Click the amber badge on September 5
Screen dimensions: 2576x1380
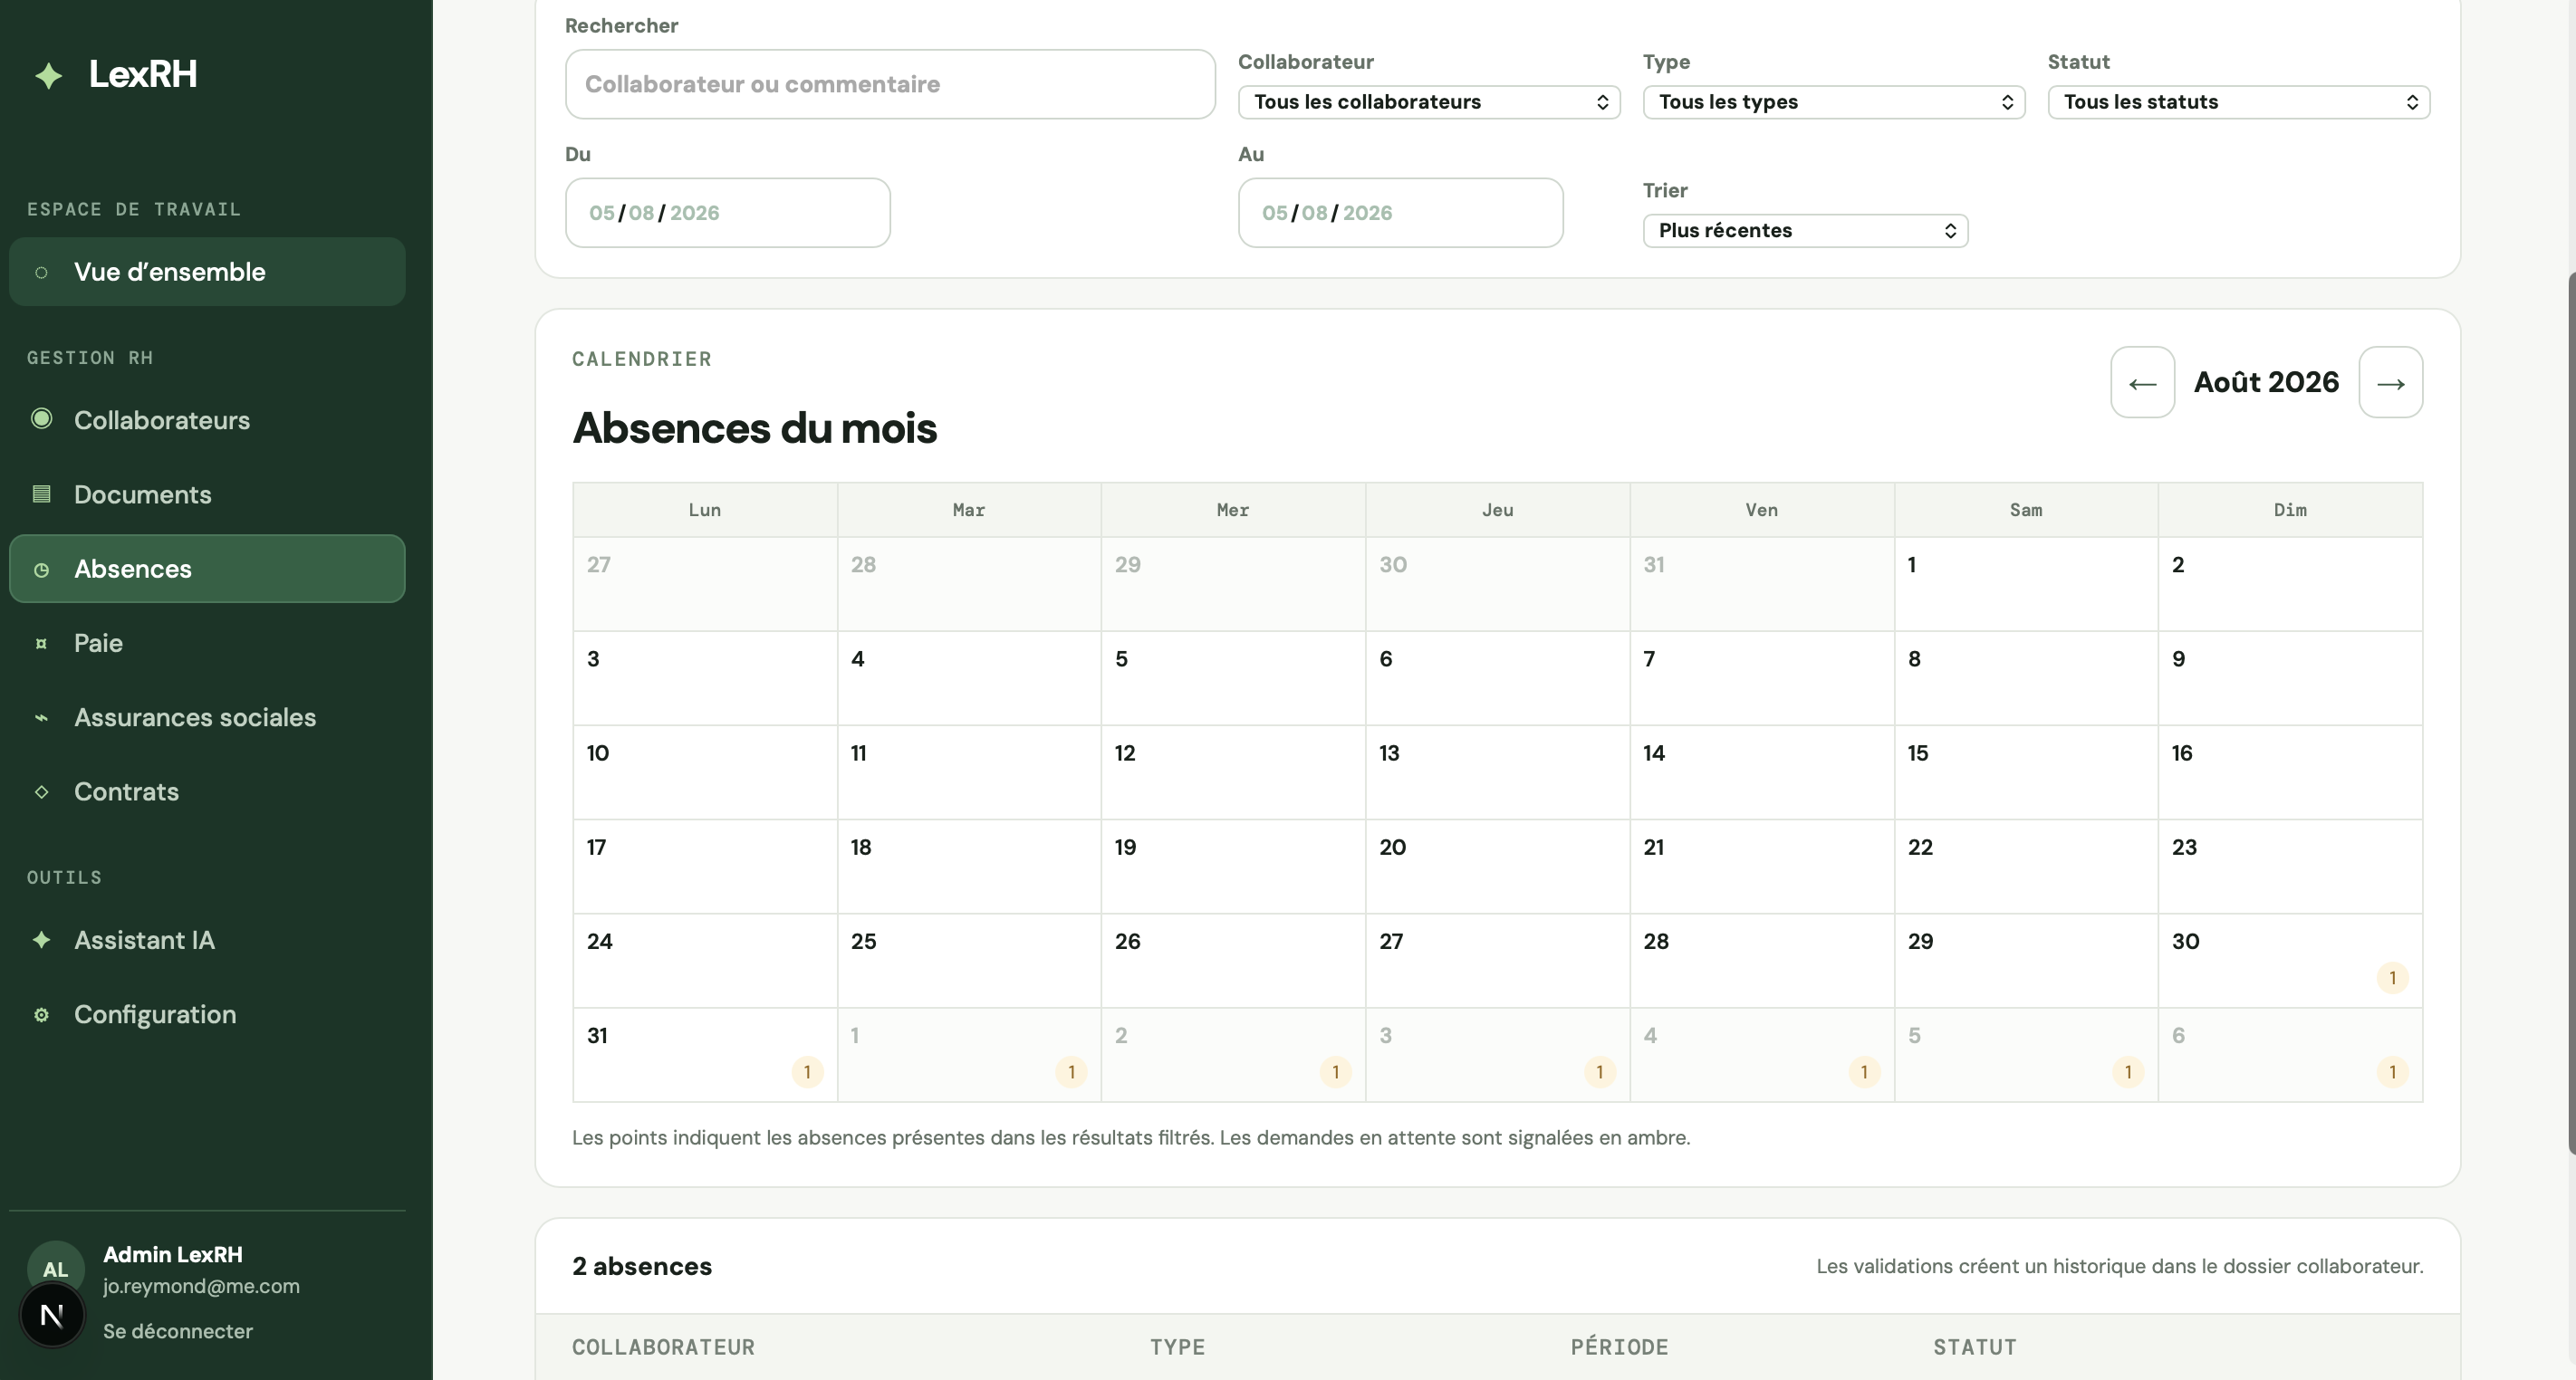coord(2128,1072)
